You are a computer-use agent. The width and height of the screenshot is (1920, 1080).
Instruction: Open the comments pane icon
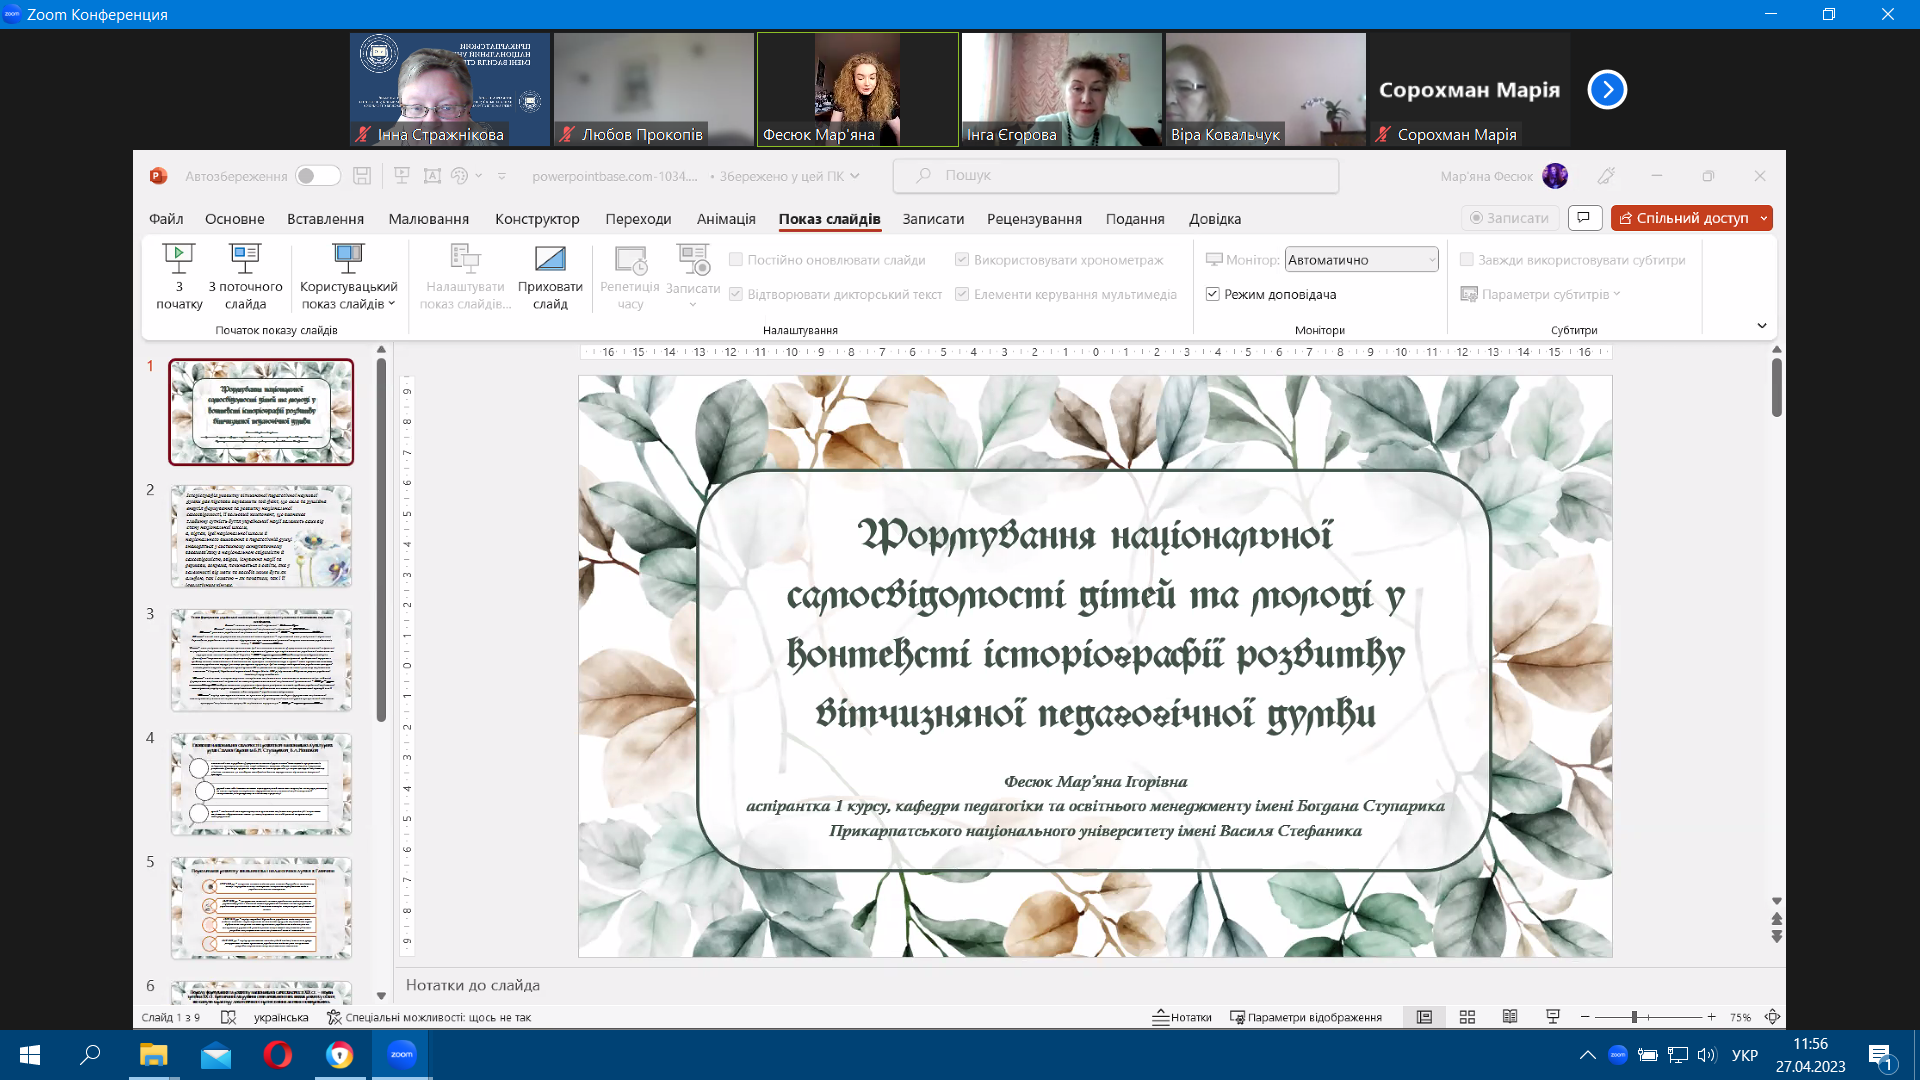1585,218
